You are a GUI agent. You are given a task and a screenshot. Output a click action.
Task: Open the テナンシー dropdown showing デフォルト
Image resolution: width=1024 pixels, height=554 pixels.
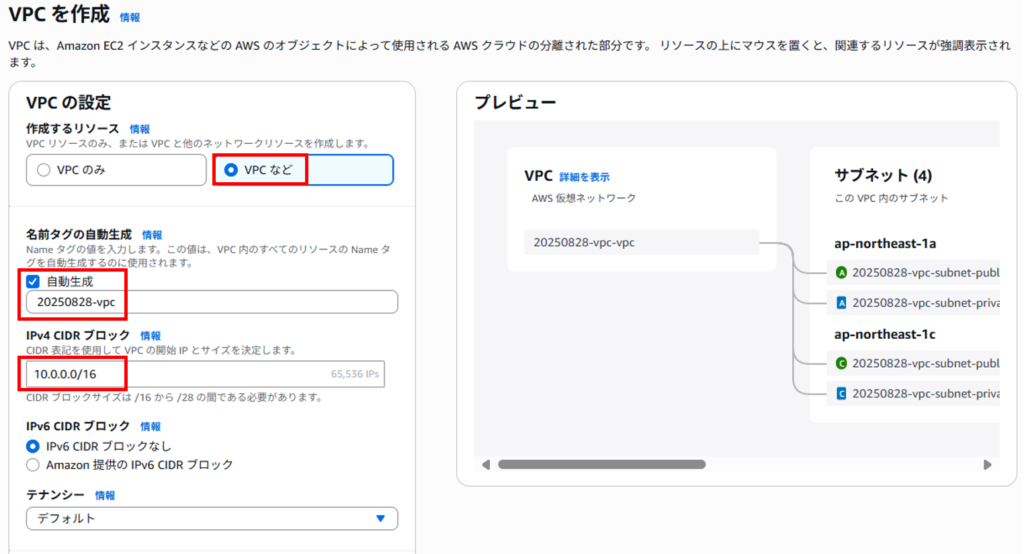pyautogui.click(x=212, y=519)
